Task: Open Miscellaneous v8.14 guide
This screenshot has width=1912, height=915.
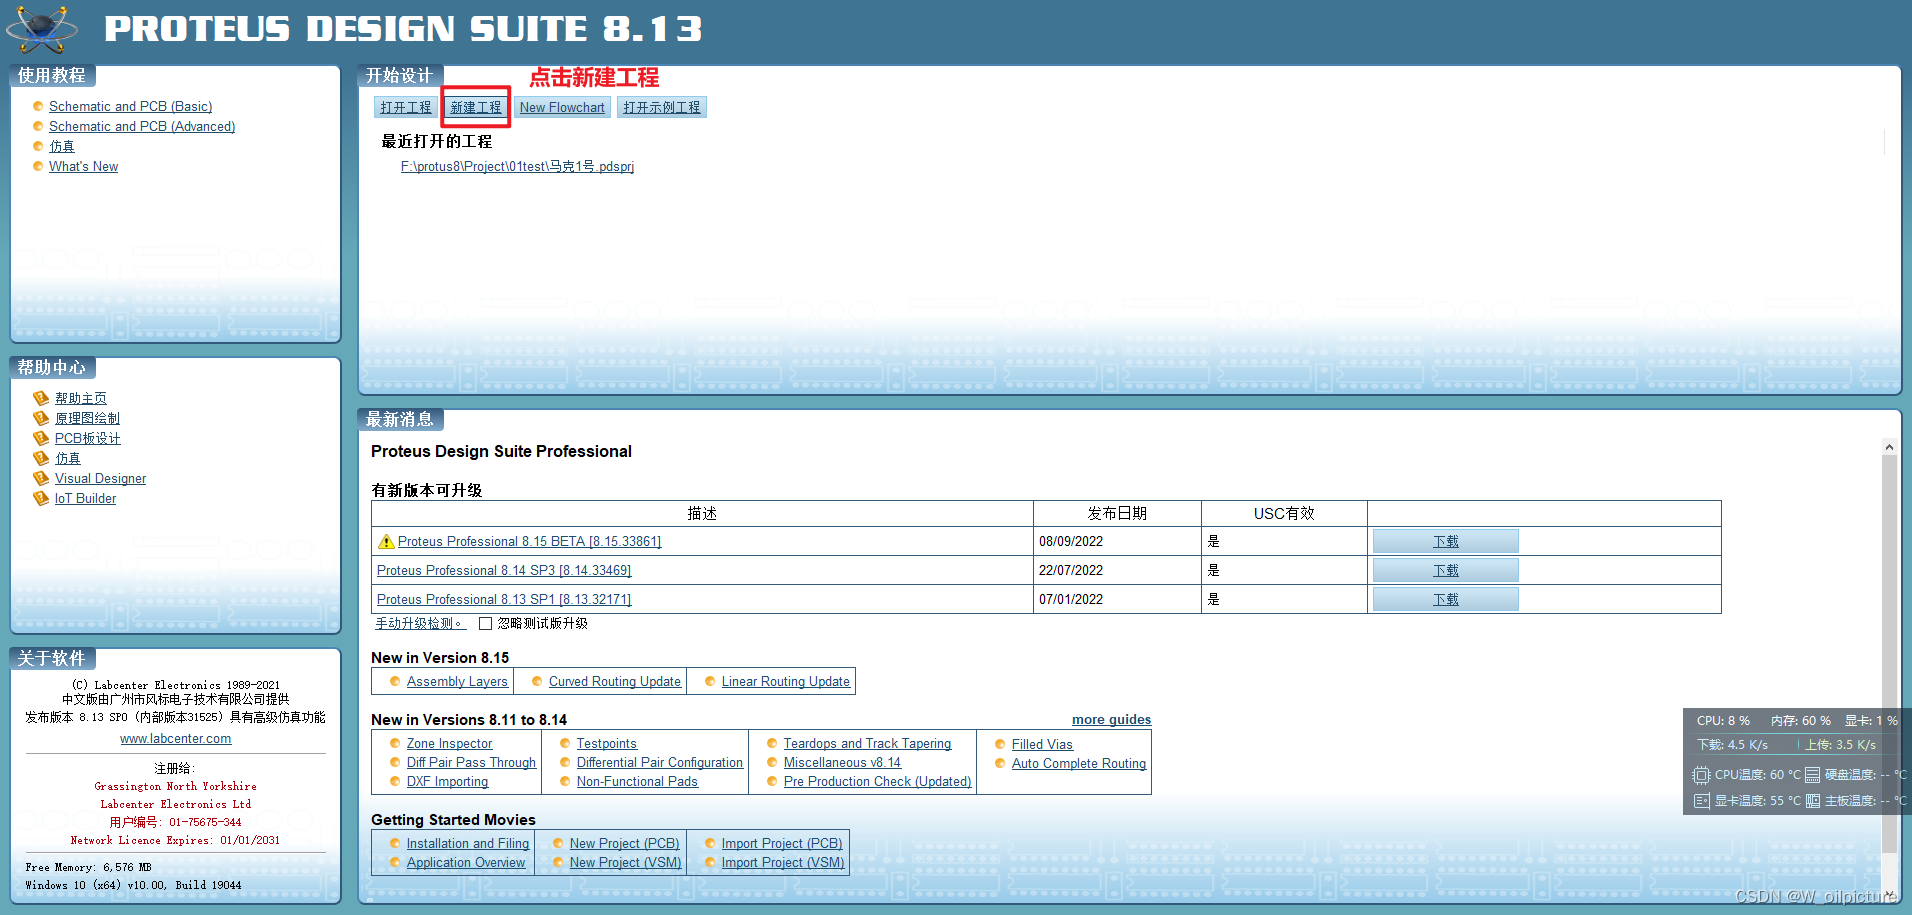Action: click(x=842, y=762)
